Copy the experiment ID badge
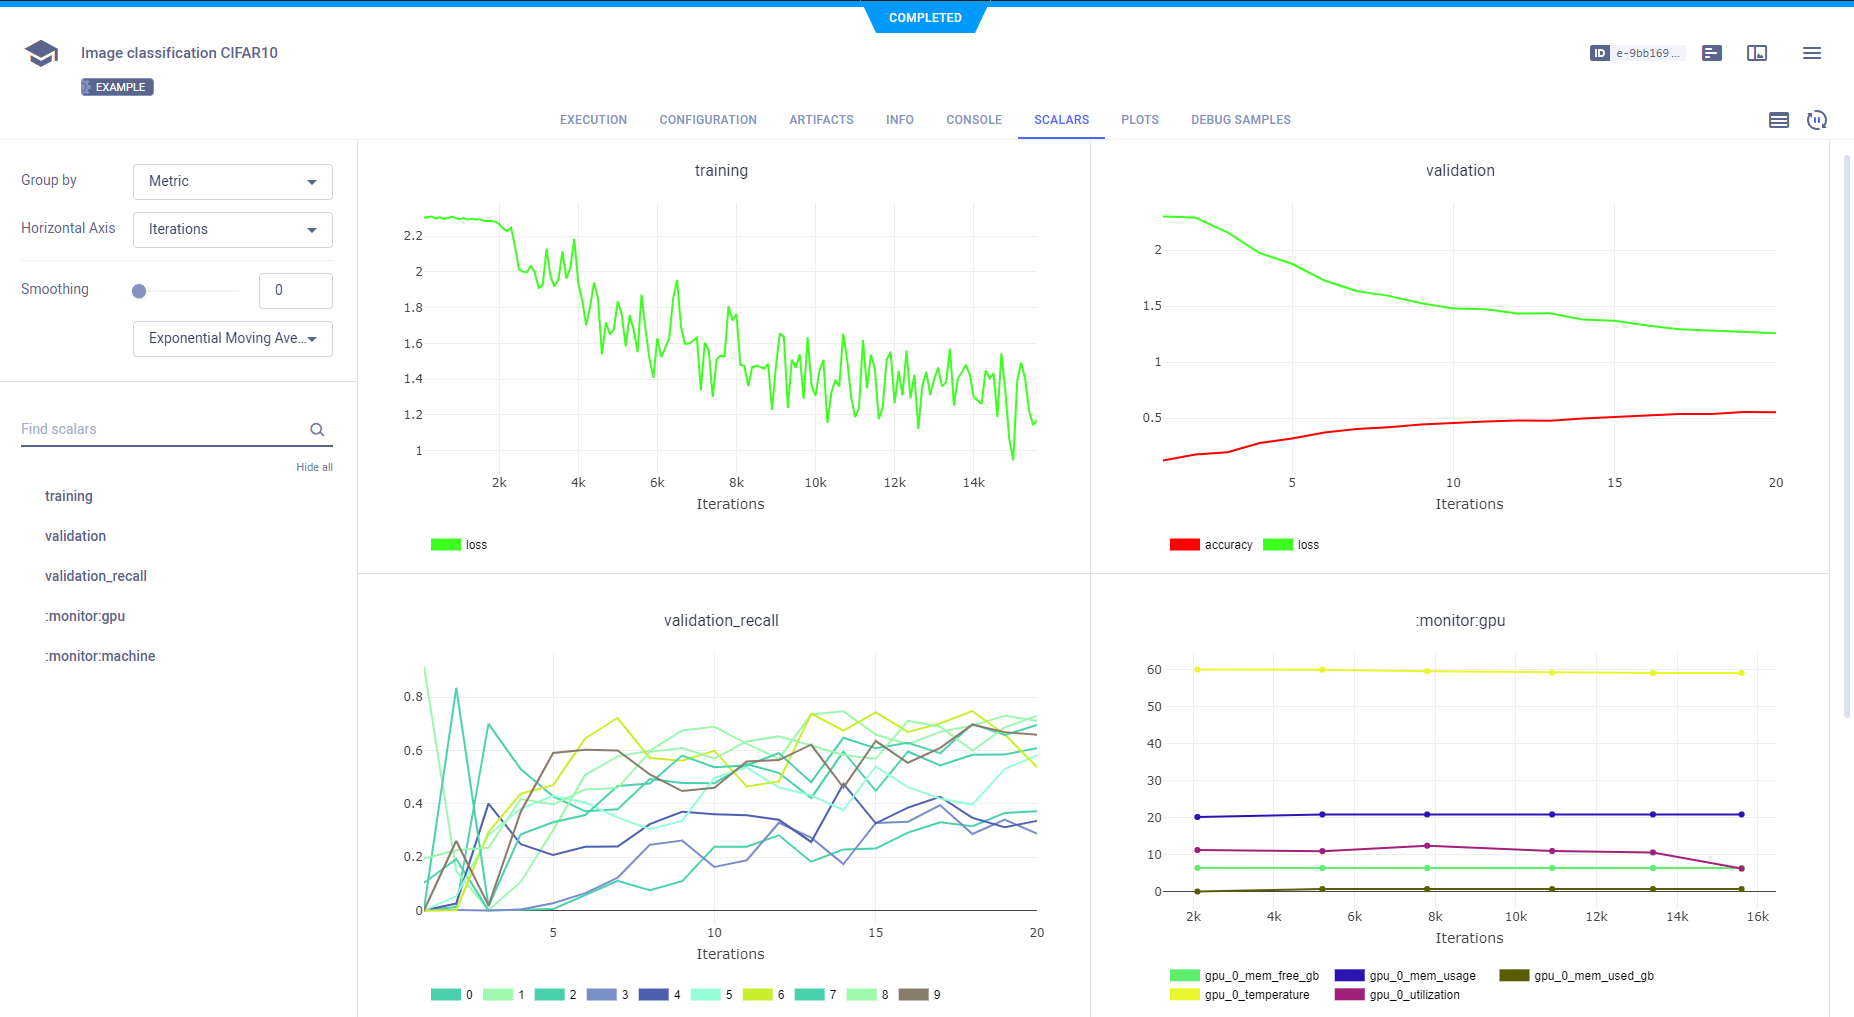Screen dimensions: 1854x1017 click(x=1637, y=53)
